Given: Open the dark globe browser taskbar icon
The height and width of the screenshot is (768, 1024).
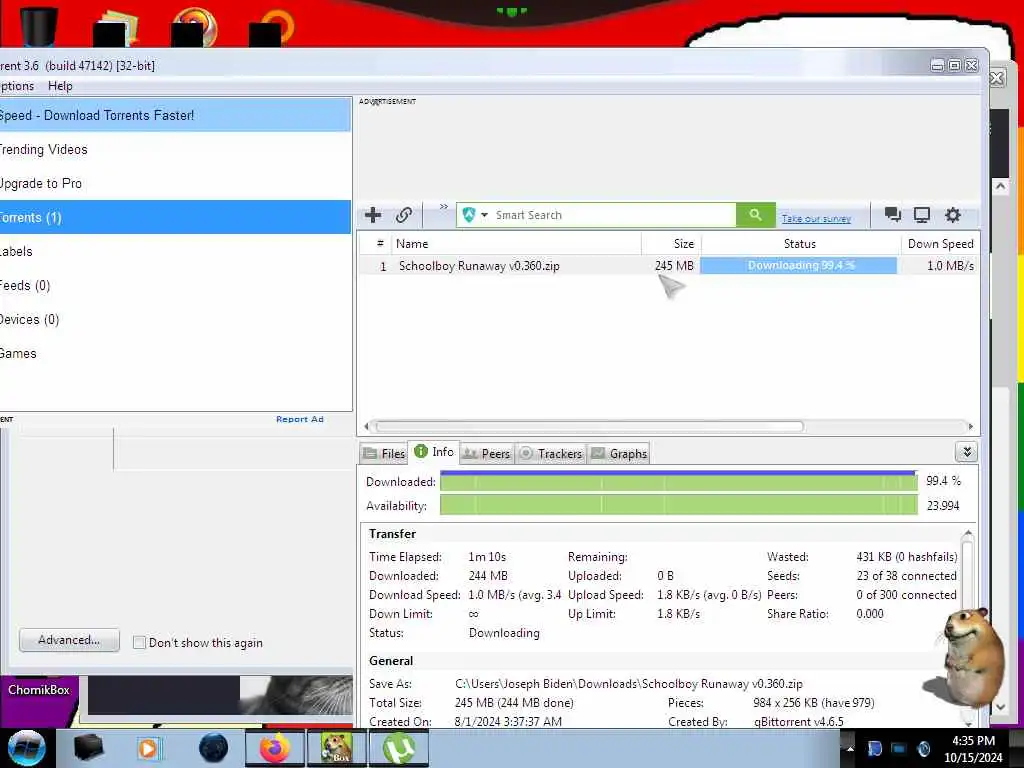Looking at the screenshot, I should point(214,748).
